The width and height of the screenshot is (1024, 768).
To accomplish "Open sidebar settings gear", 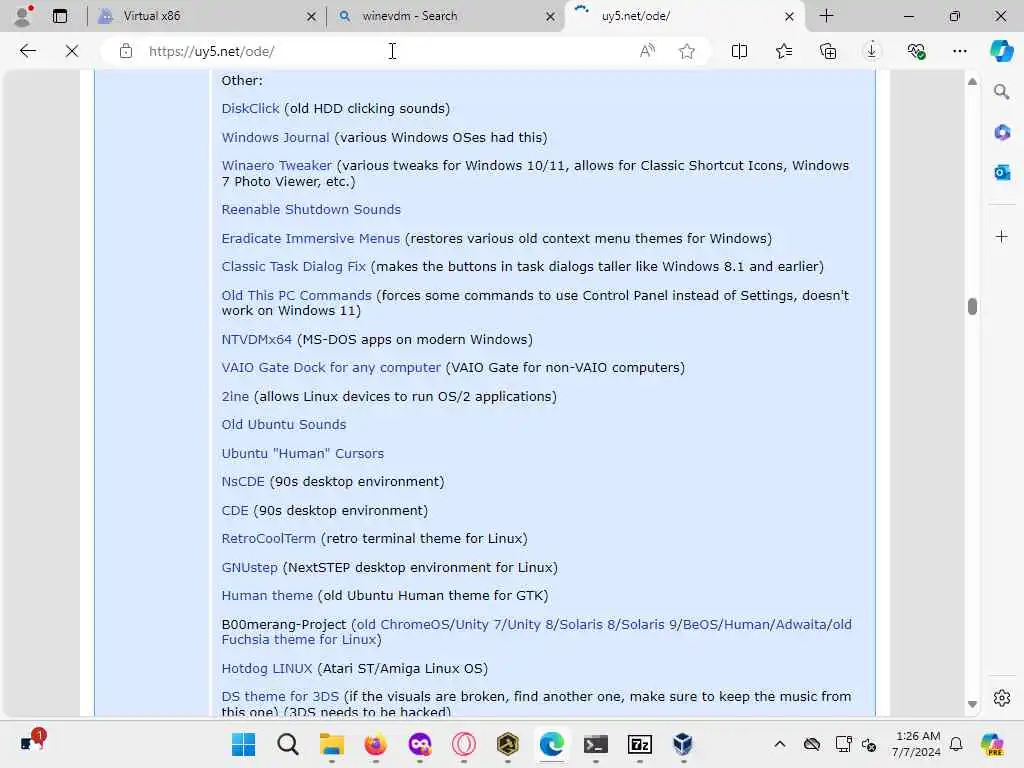I will coord(1002,698).
